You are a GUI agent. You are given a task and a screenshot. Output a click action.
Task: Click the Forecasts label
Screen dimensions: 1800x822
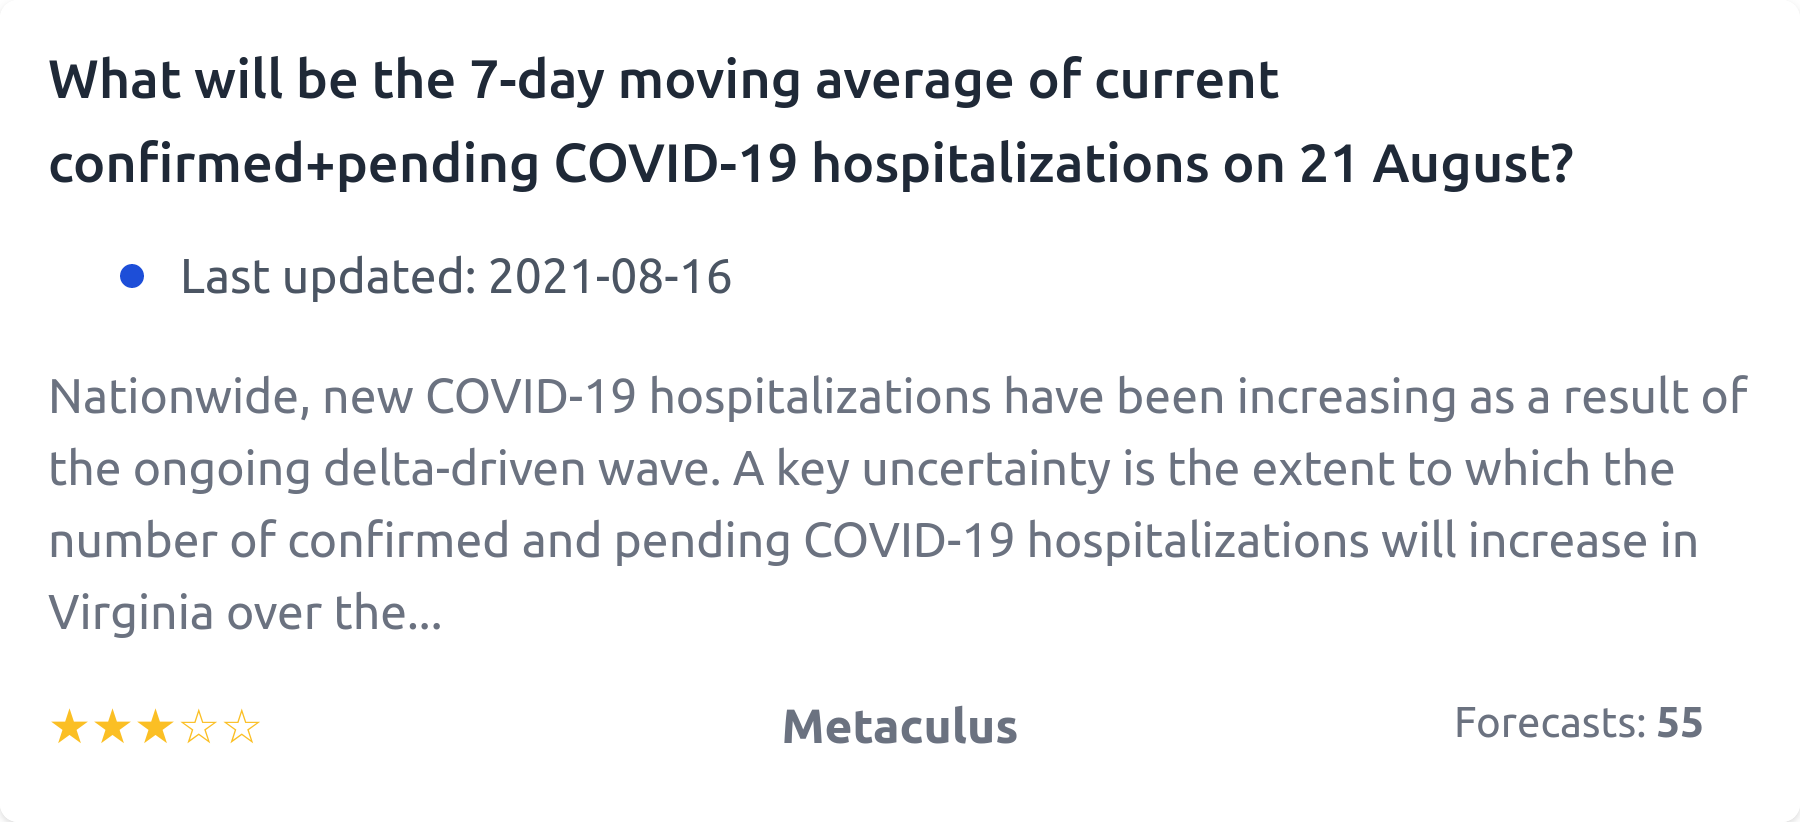pos(1549,723)
